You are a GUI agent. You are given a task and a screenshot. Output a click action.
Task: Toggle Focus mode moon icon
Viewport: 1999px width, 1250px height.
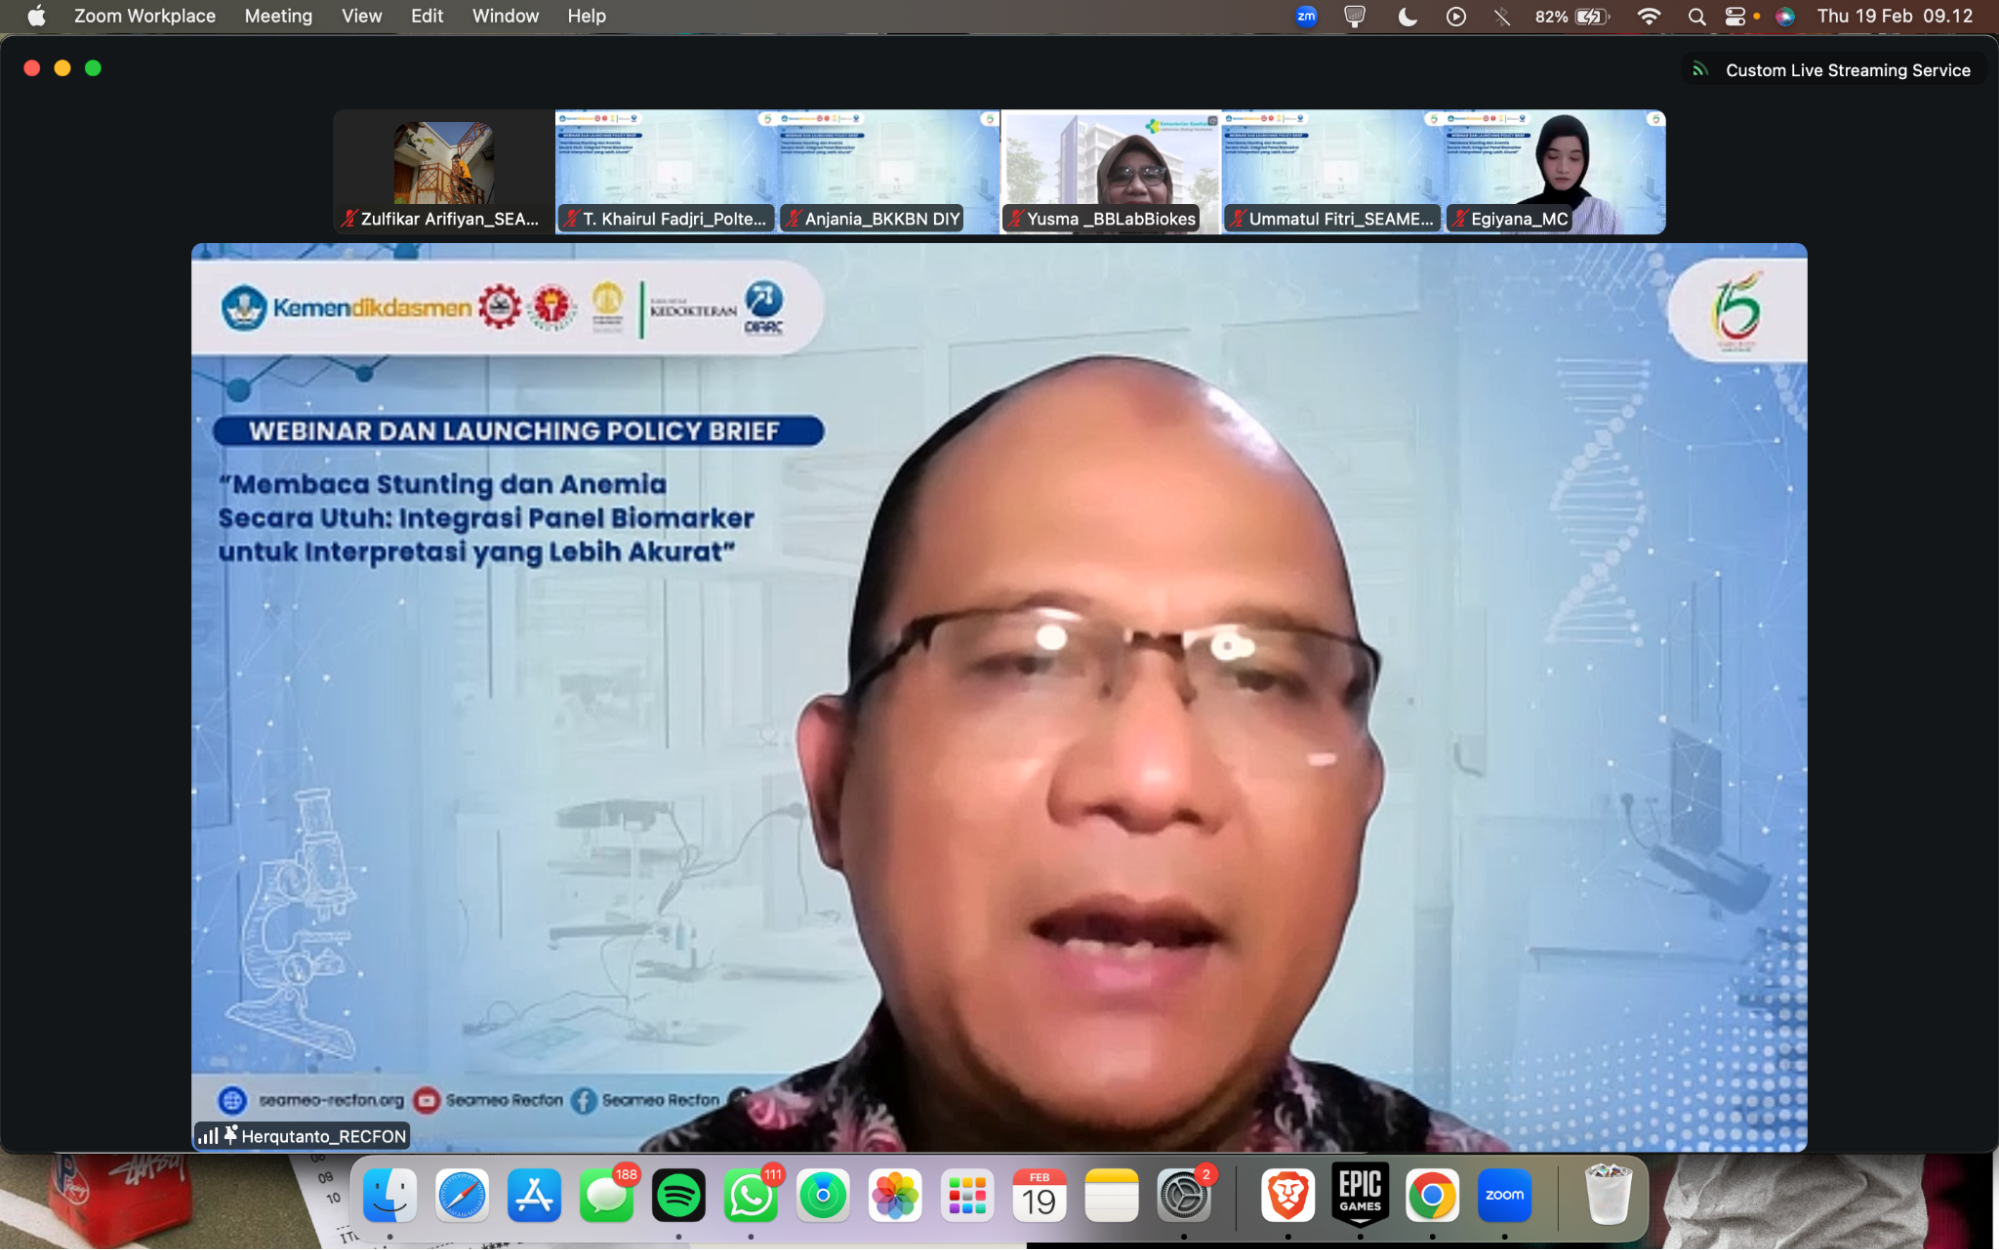1407,16
